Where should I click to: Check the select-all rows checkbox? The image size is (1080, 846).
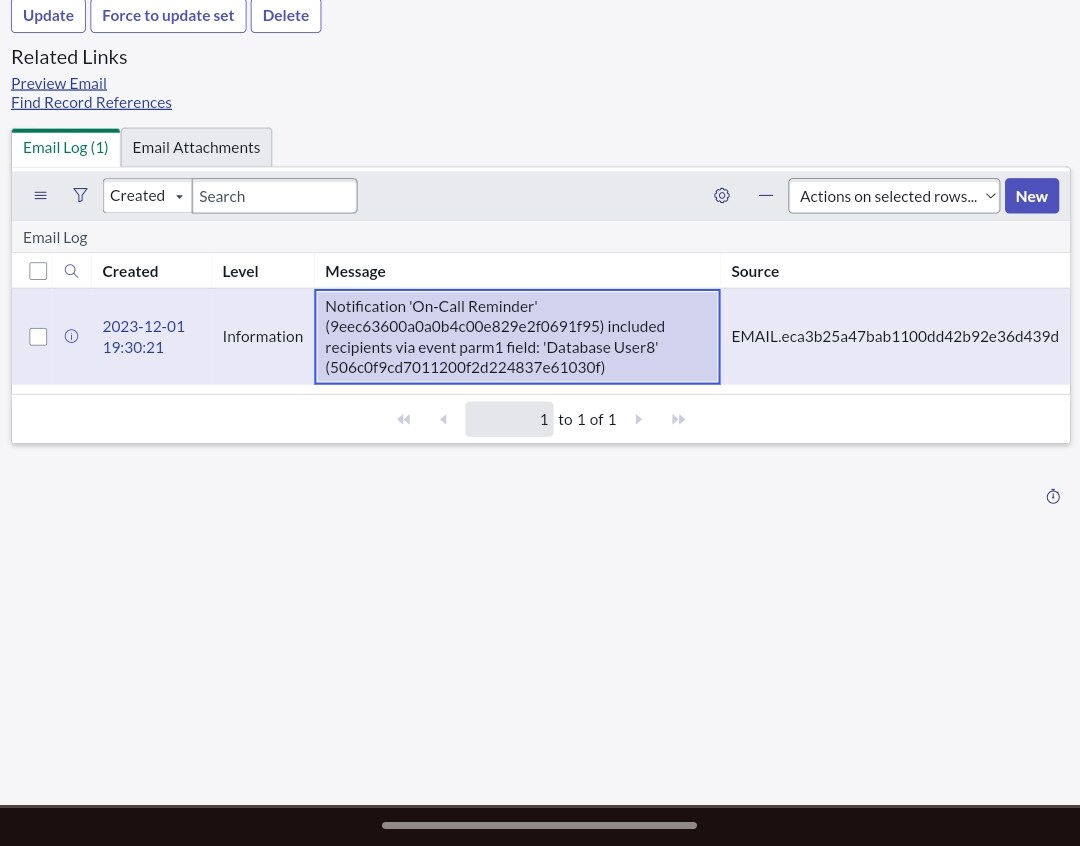click(x=37, y=270)
